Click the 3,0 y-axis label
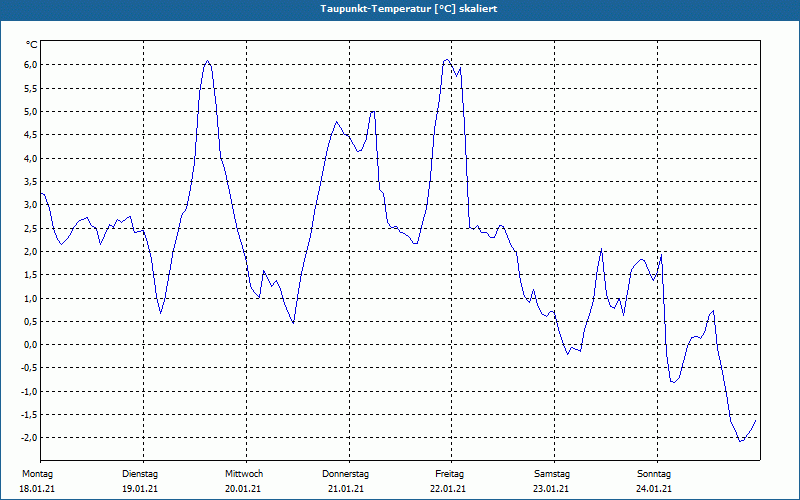 (x=30, y=205)
